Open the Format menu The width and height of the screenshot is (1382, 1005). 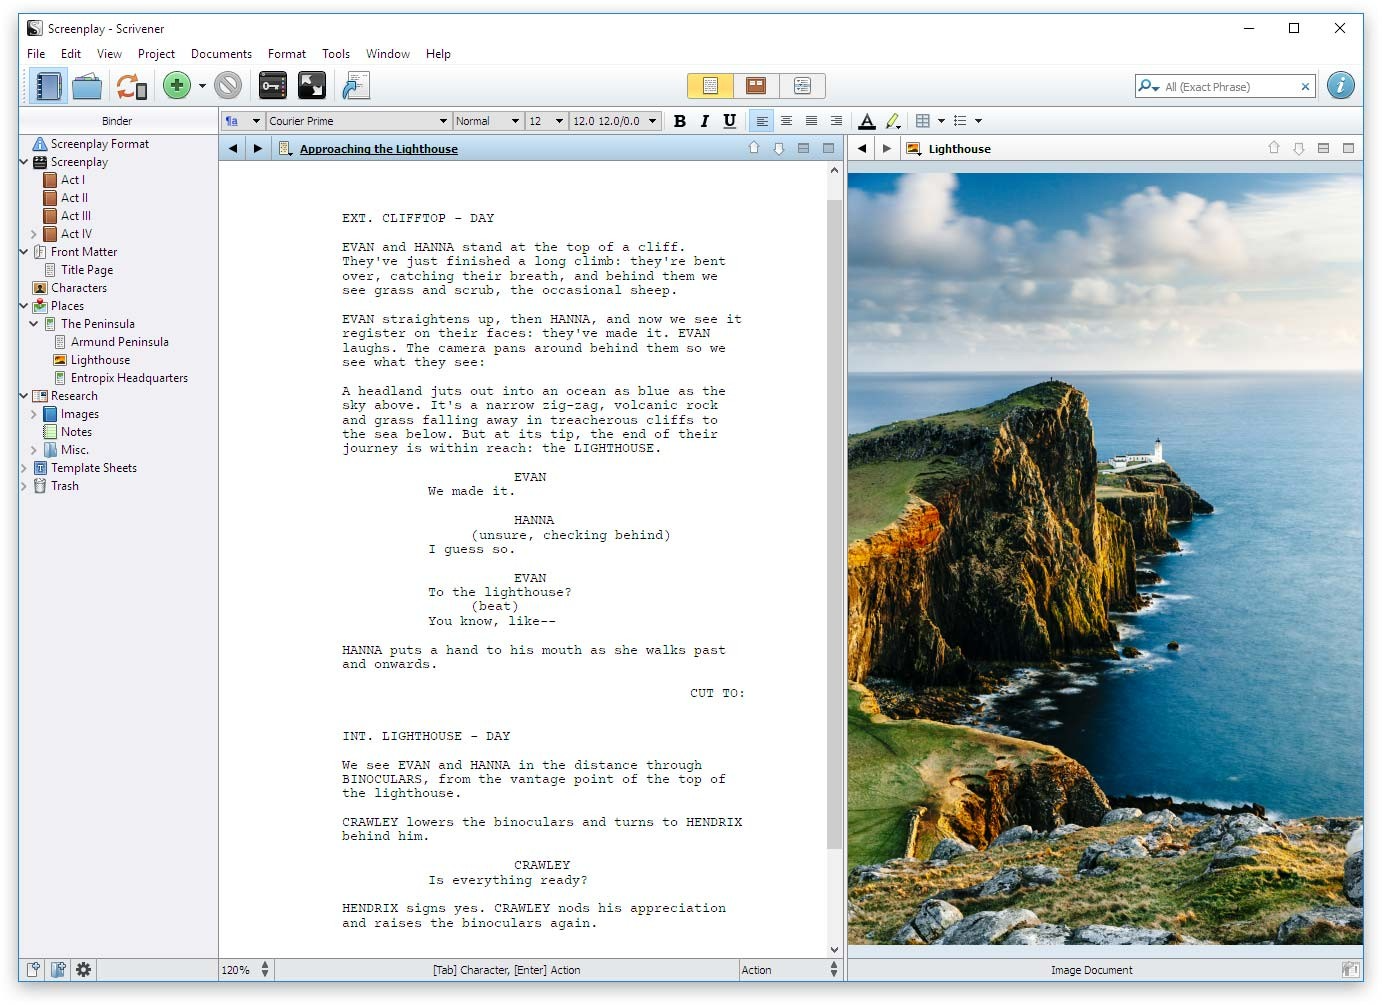[x=287, y=53]
